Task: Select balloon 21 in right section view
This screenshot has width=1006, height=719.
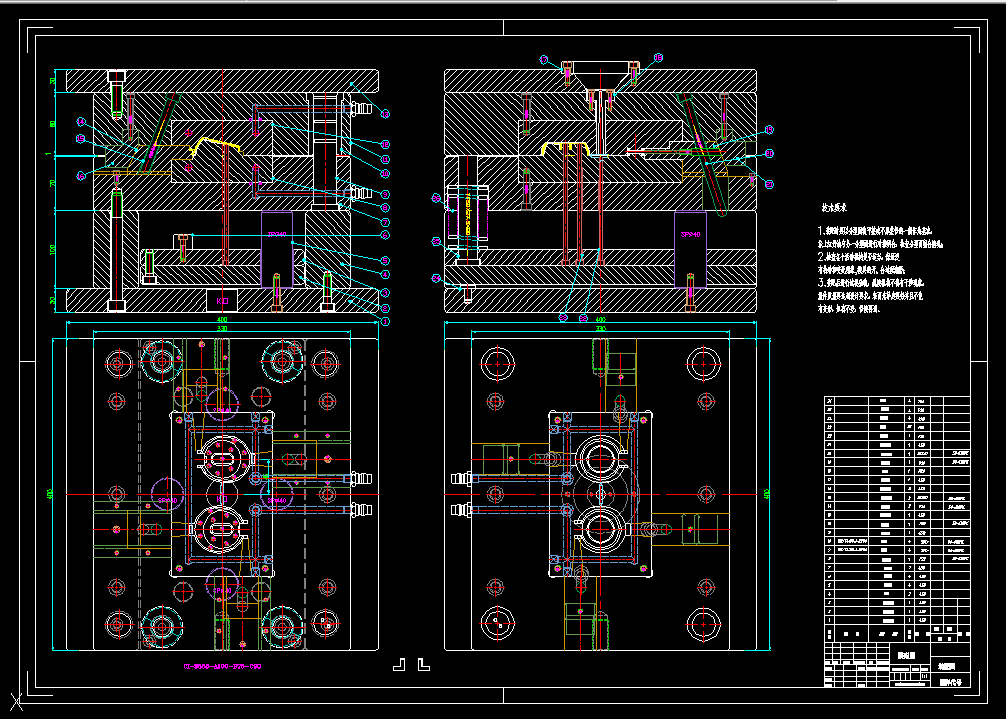Action: (769, 184)
